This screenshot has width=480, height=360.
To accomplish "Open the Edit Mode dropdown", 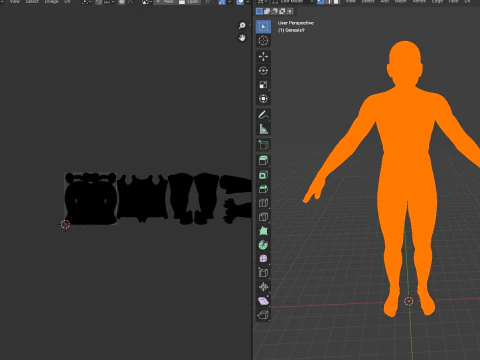I will (x=293, y=2).
